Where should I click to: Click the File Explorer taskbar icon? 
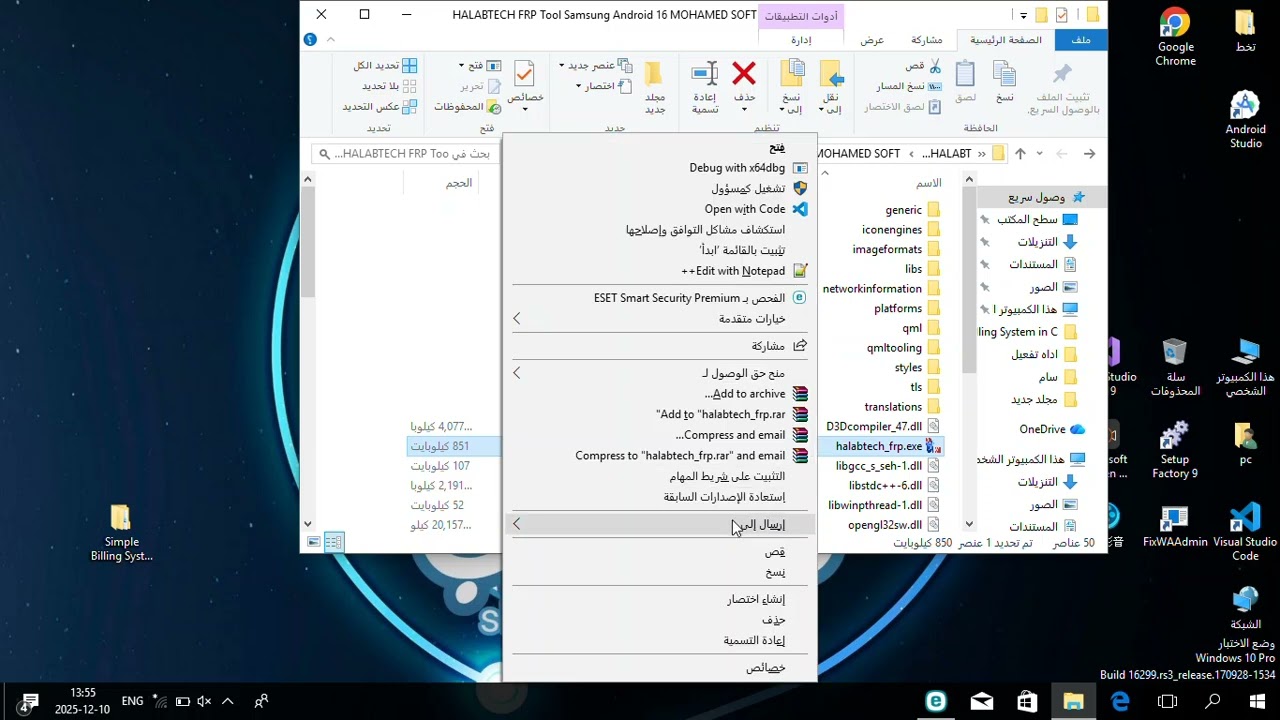coord(1073,701)
